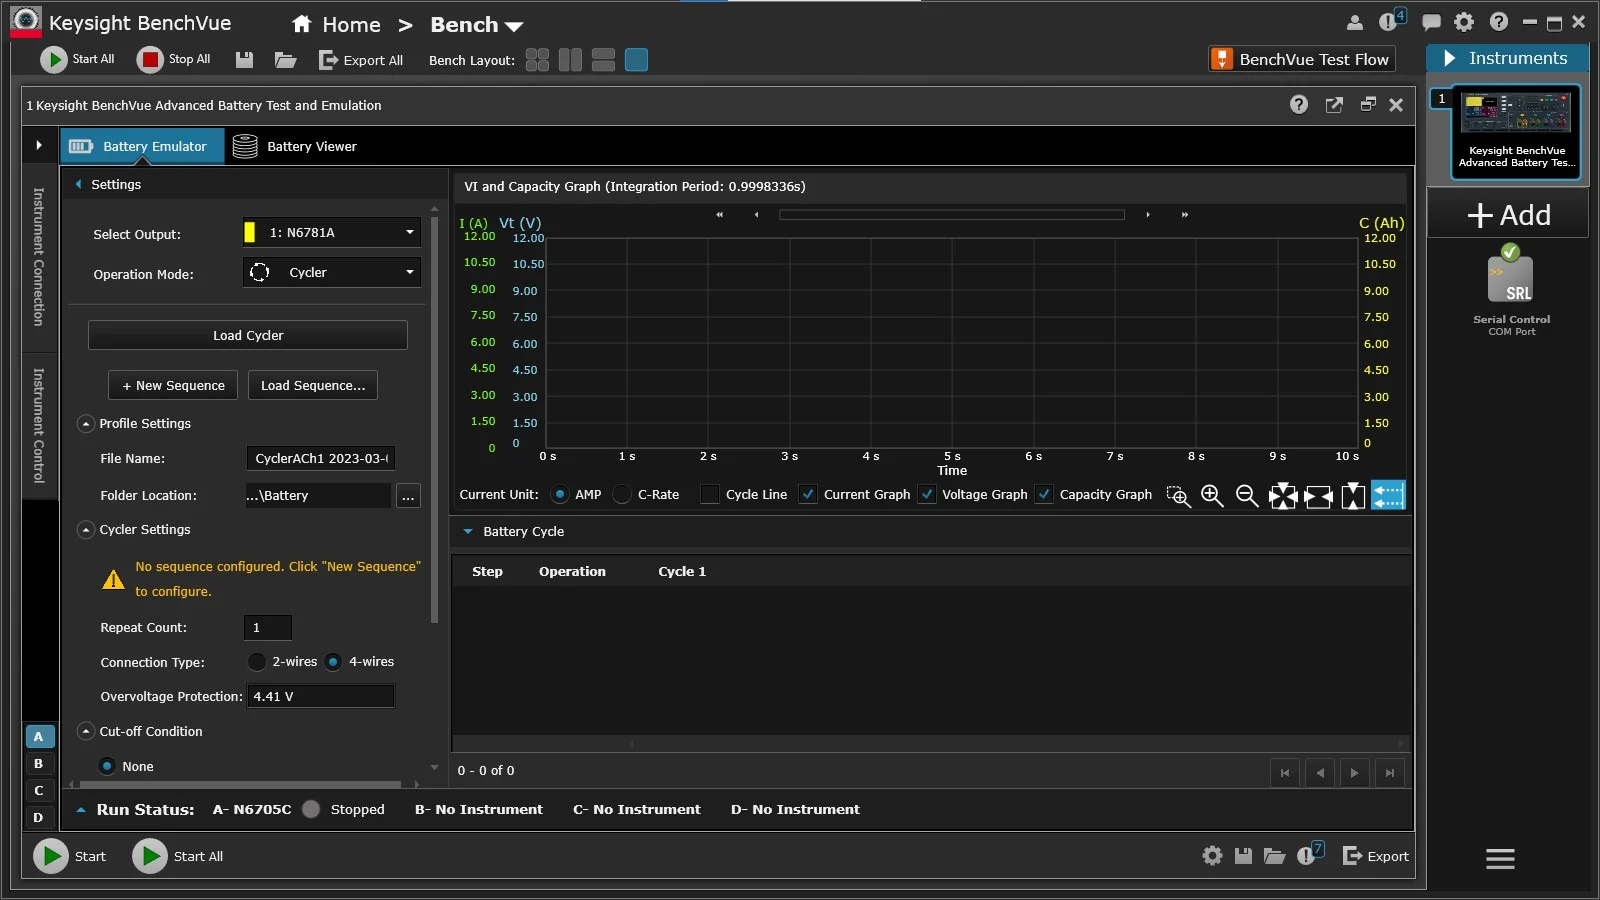Enable the Cycle Line checkbox
Image resolution: width=1600 pixels, height=900 pixels.
(x=710, y=494)
